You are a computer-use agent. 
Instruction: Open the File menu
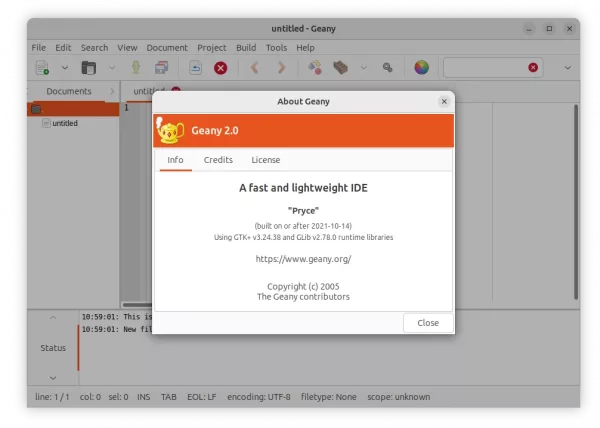point(39,48)
